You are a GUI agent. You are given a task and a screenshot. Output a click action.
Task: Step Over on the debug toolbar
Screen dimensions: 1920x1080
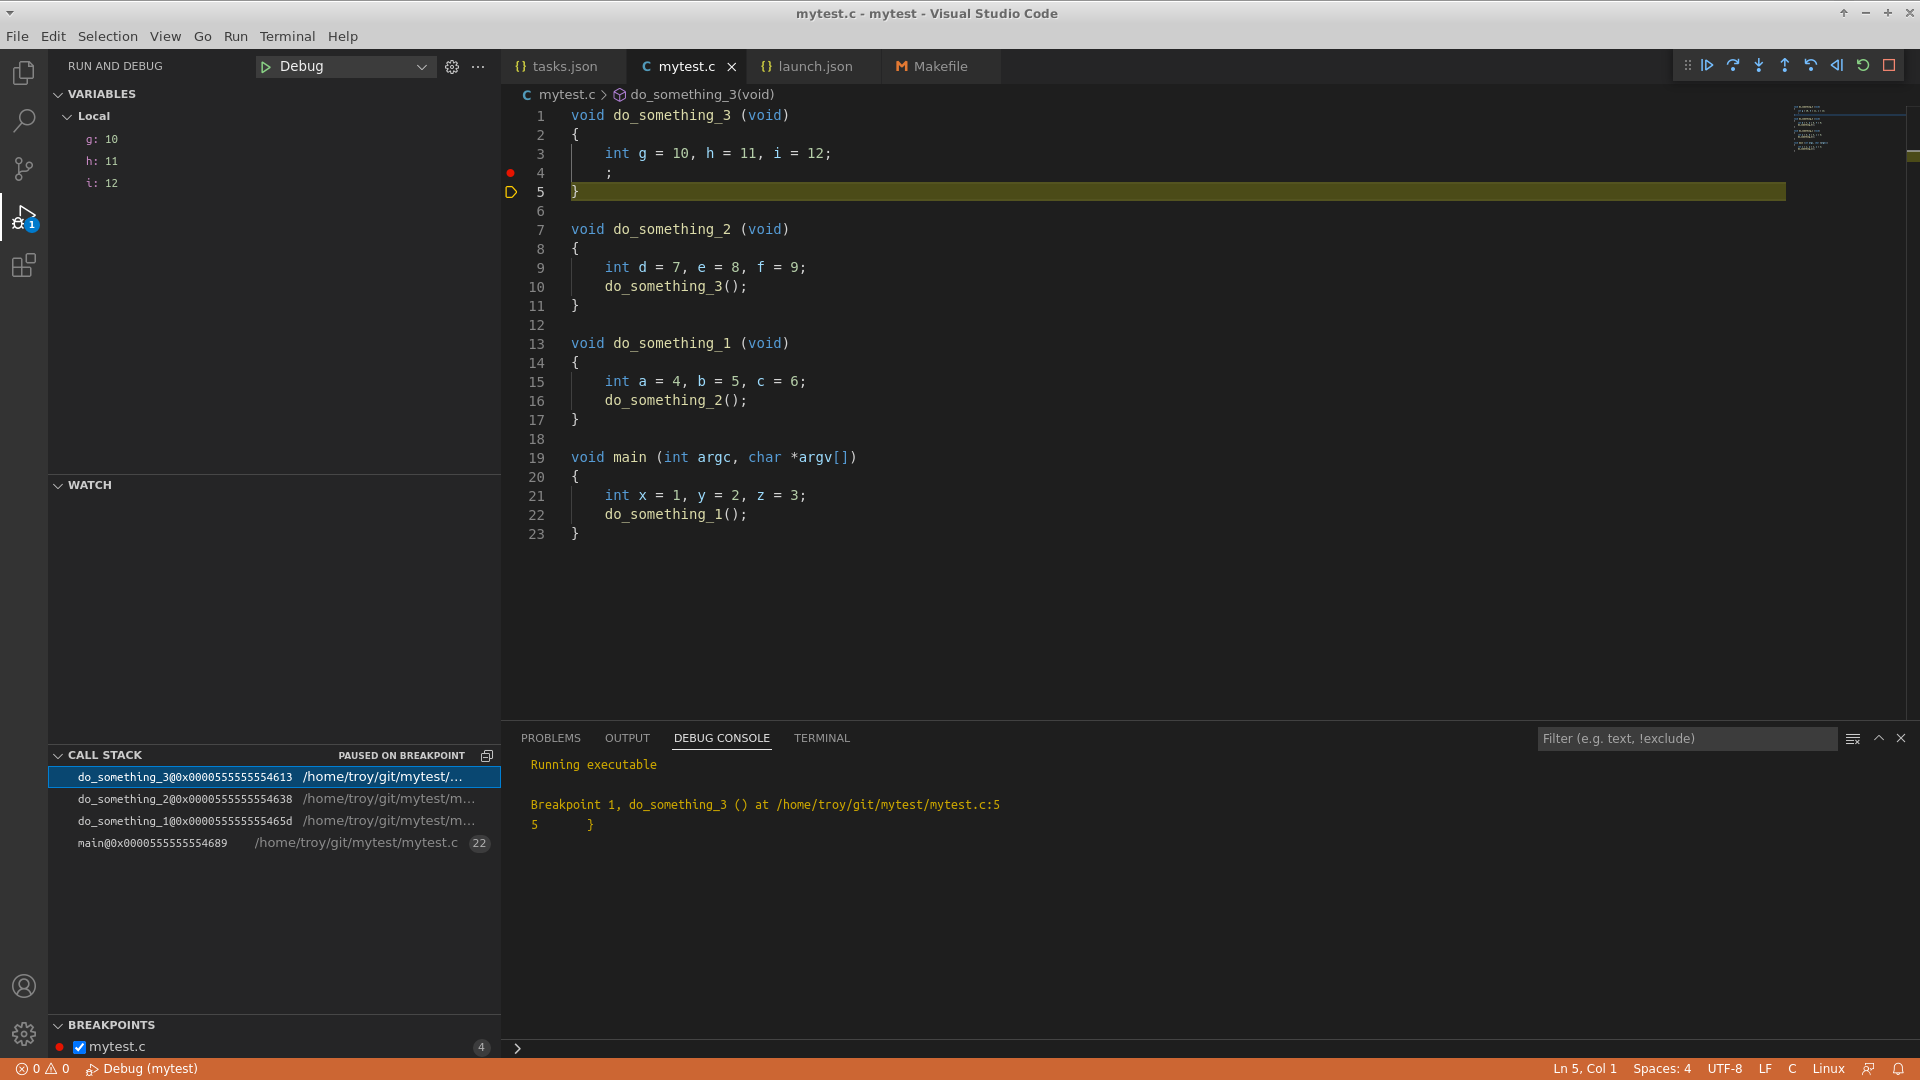1733,65
